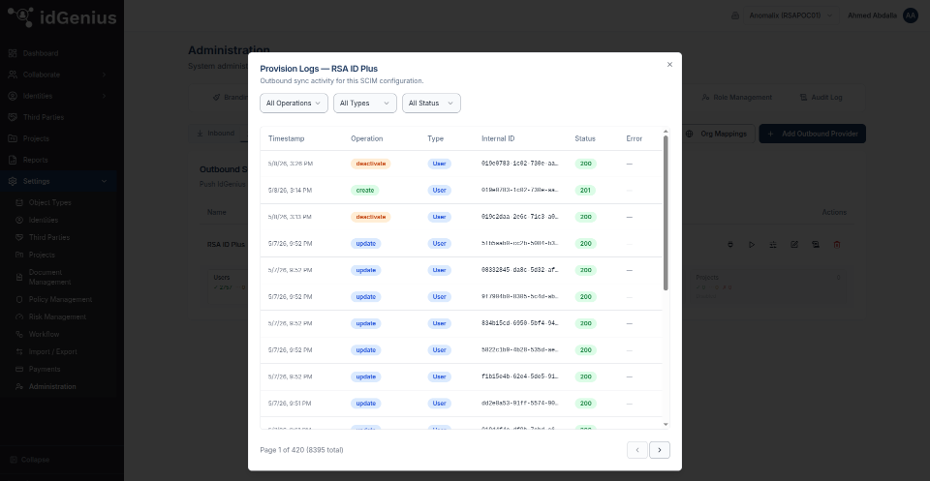Click the top-level Identities sidebar icon
This screenshot has height=481, width=930.
tap(12, 96)
